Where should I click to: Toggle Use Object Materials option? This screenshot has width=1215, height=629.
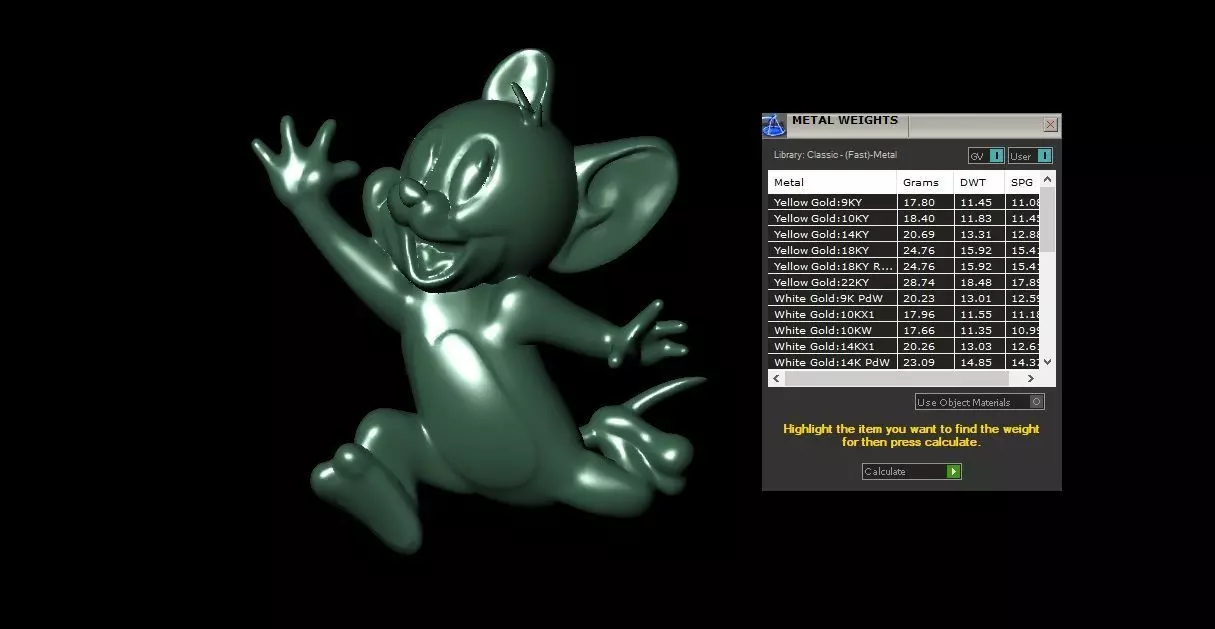(980, 402)
